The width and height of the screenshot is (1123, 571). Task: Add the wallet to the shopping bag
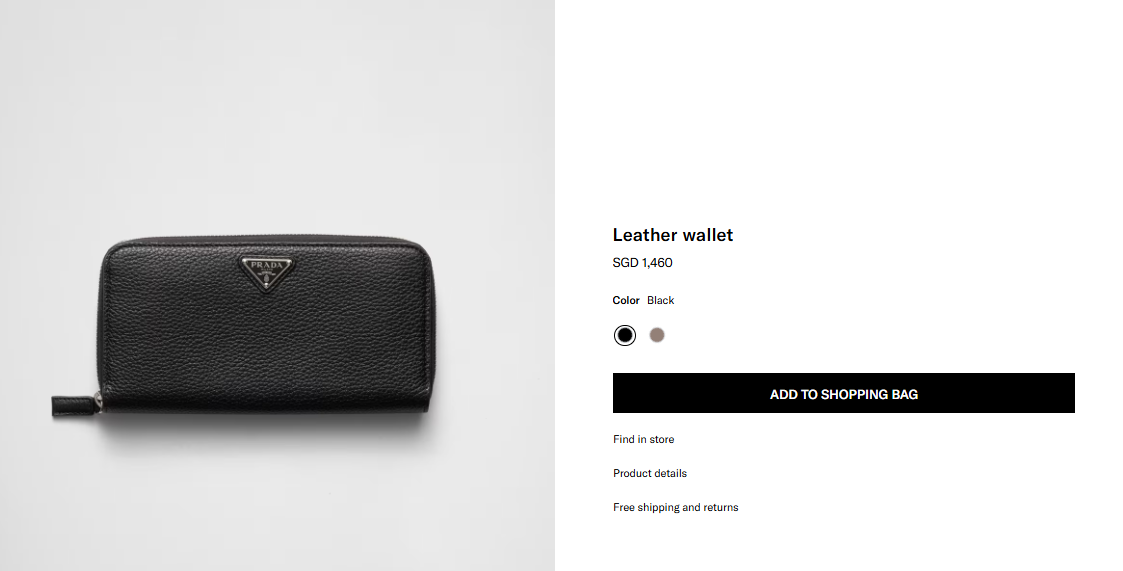click(x=844, y=393)
